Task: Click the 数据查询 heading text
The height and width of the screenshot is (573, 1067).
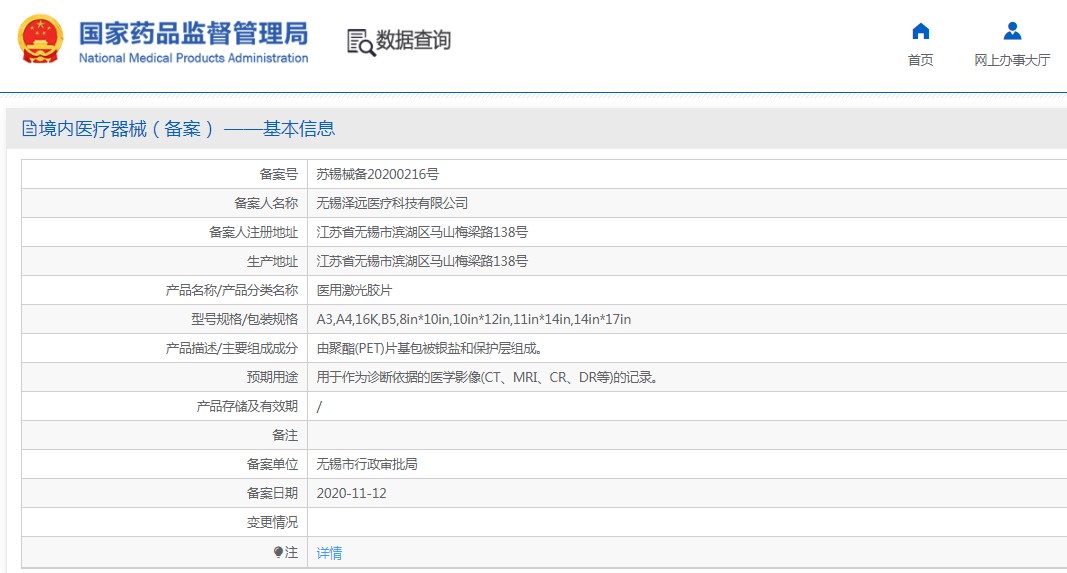Action: tap(414, 40)
